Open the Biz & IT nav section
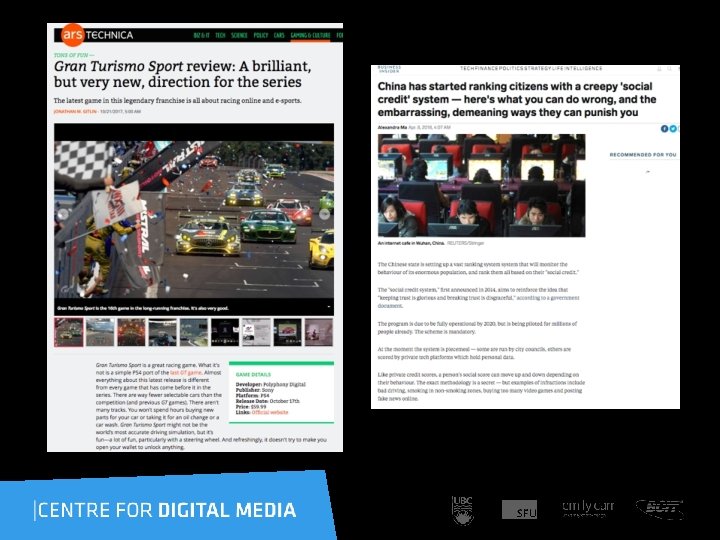The height and width of the screenshot is (540, 720). (201, 35)
